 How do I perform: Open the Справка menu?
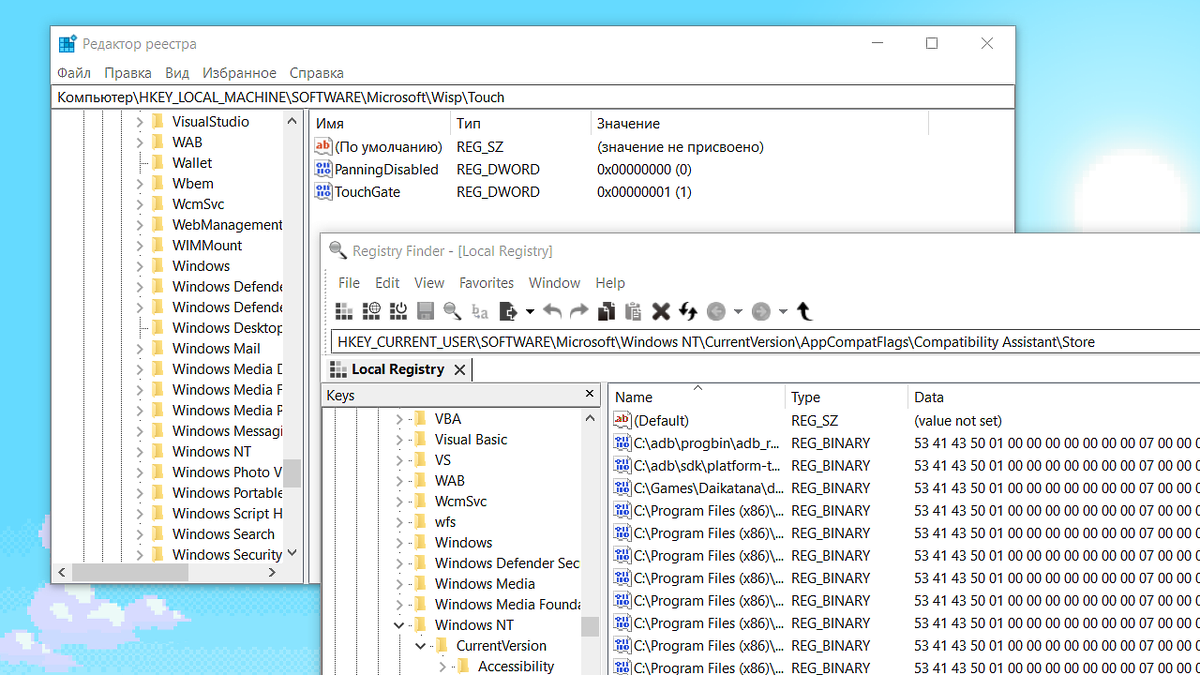coord(316,73)
